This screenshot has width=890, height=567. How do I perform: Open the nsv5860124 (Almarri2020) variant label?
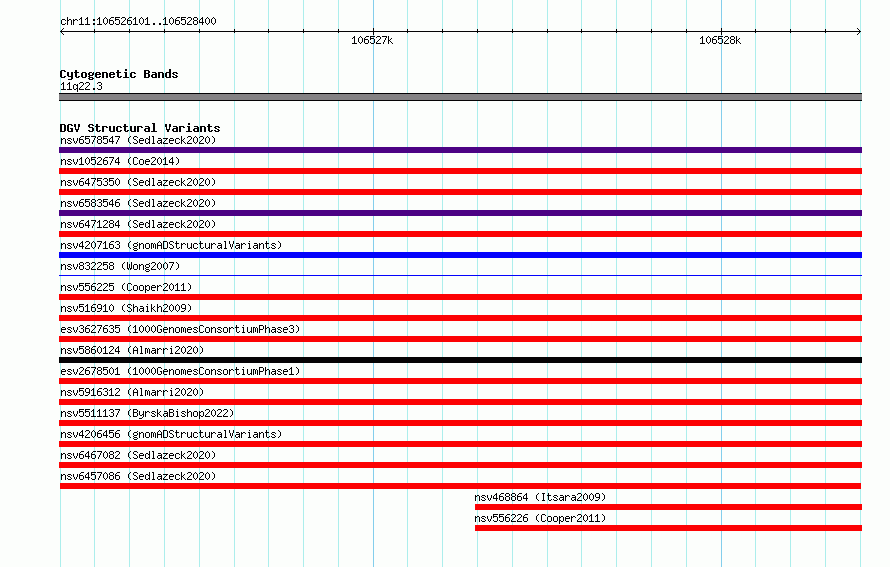[x=132, y=350]
